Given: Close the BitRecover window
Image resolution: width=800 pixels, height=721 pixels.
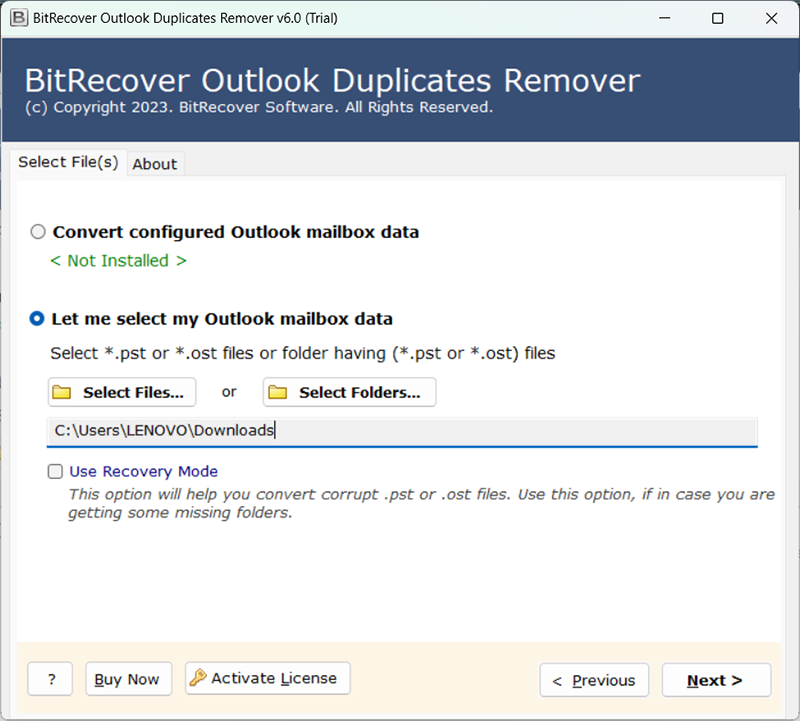Looking at the screenshot, I should pos(771,18).
